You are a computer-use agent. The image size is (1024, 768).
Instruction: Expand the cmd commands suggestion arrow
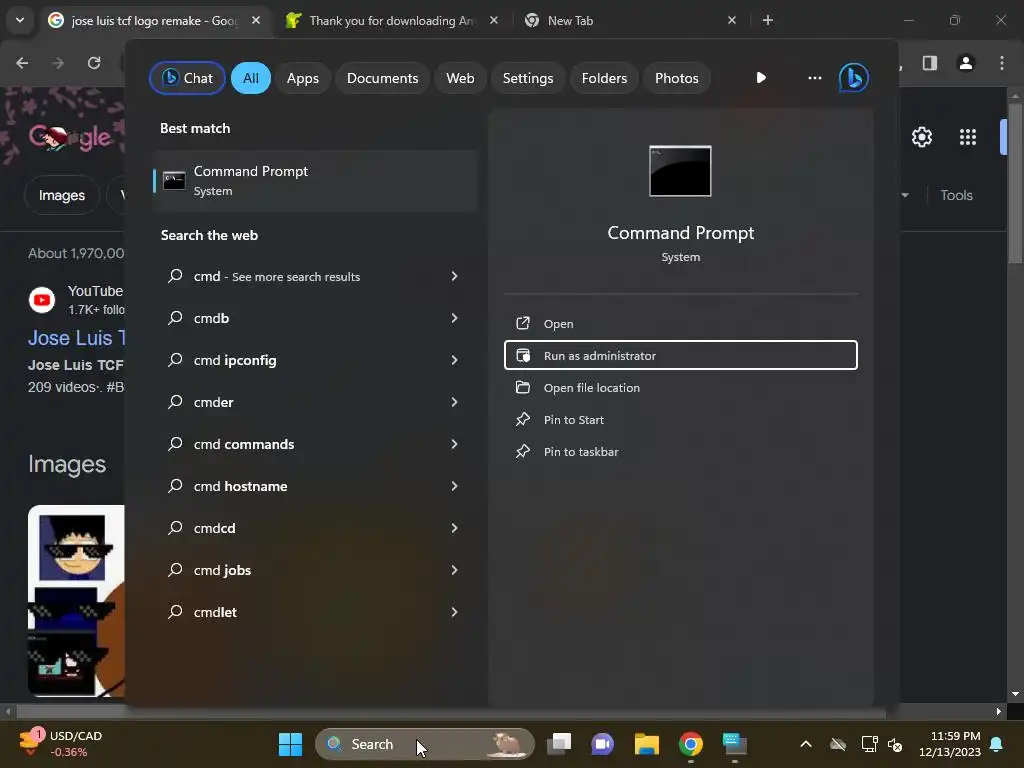coord(454,444)
